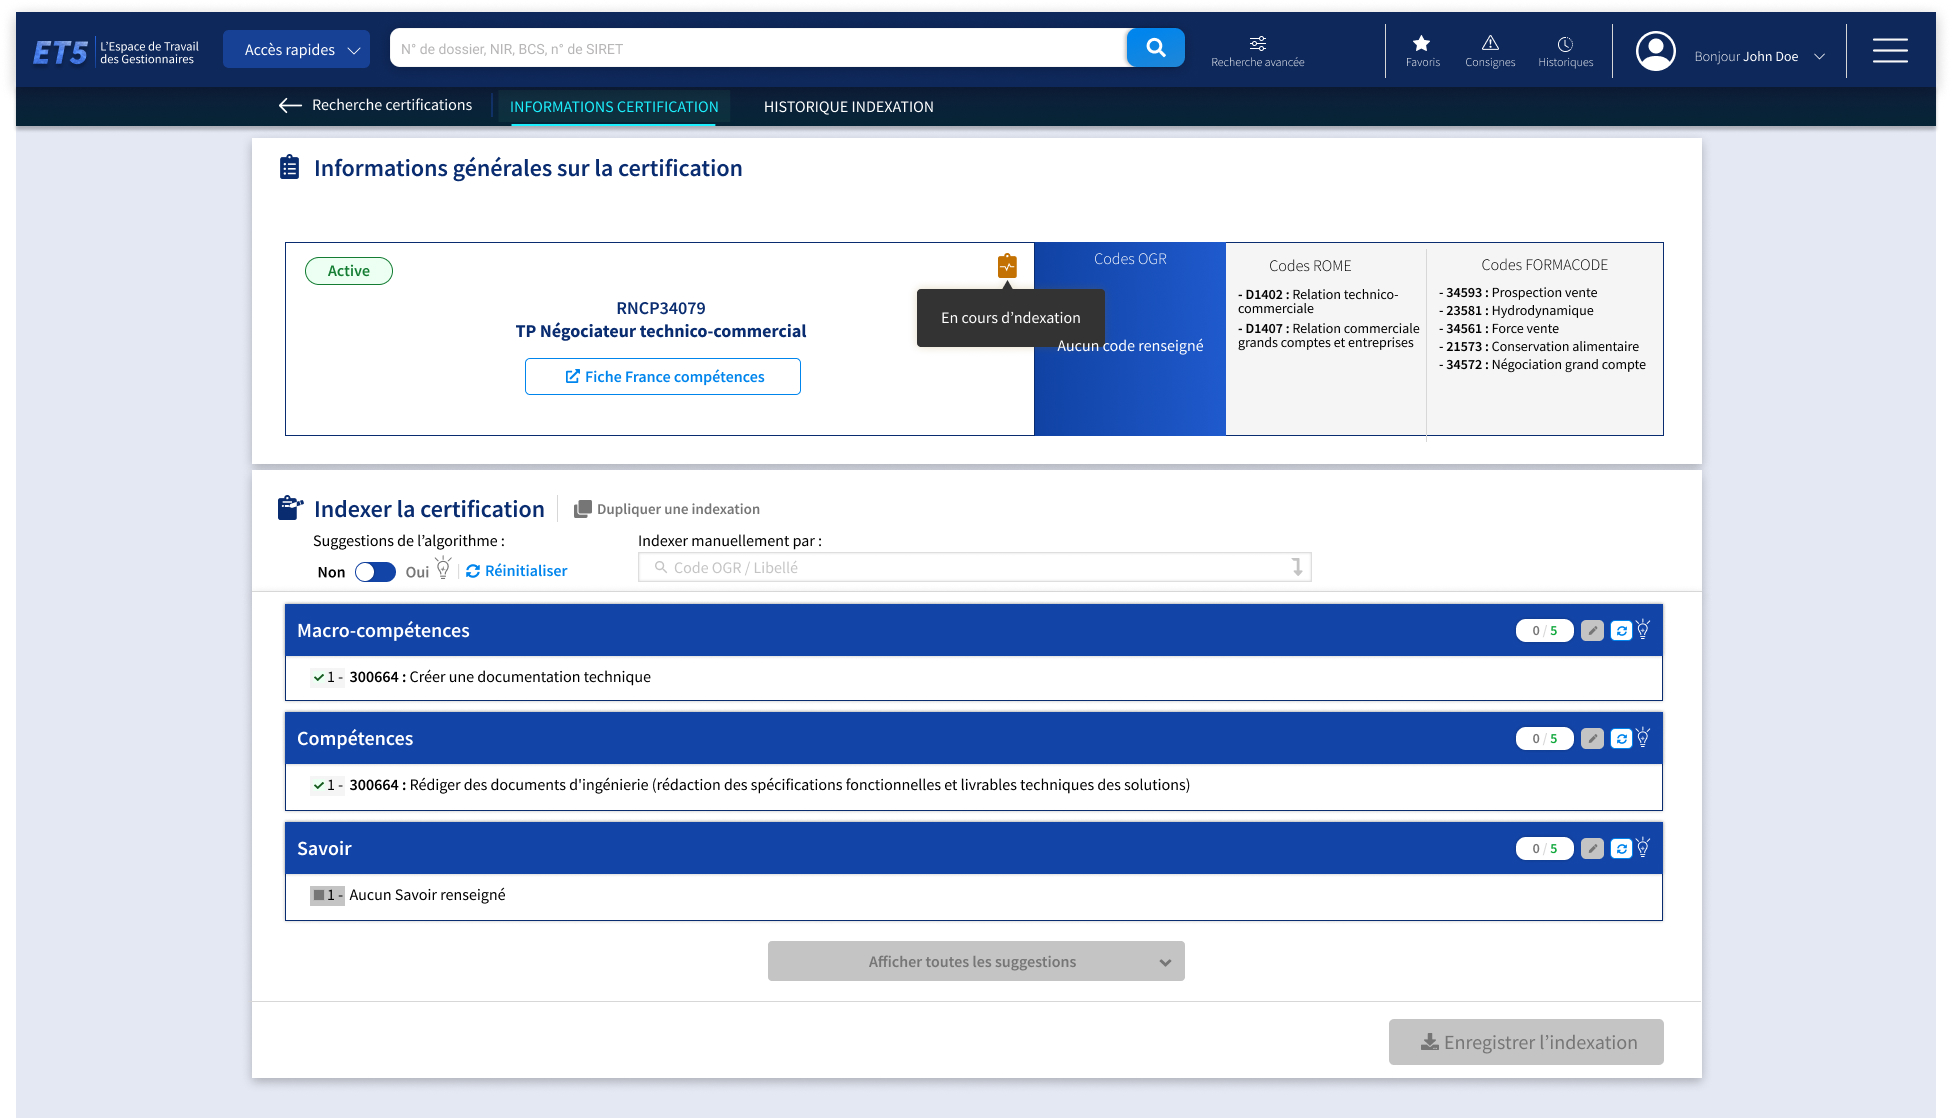Toggle the Aucun Savoir renseigné checkbox

click(x=319, y=895)
